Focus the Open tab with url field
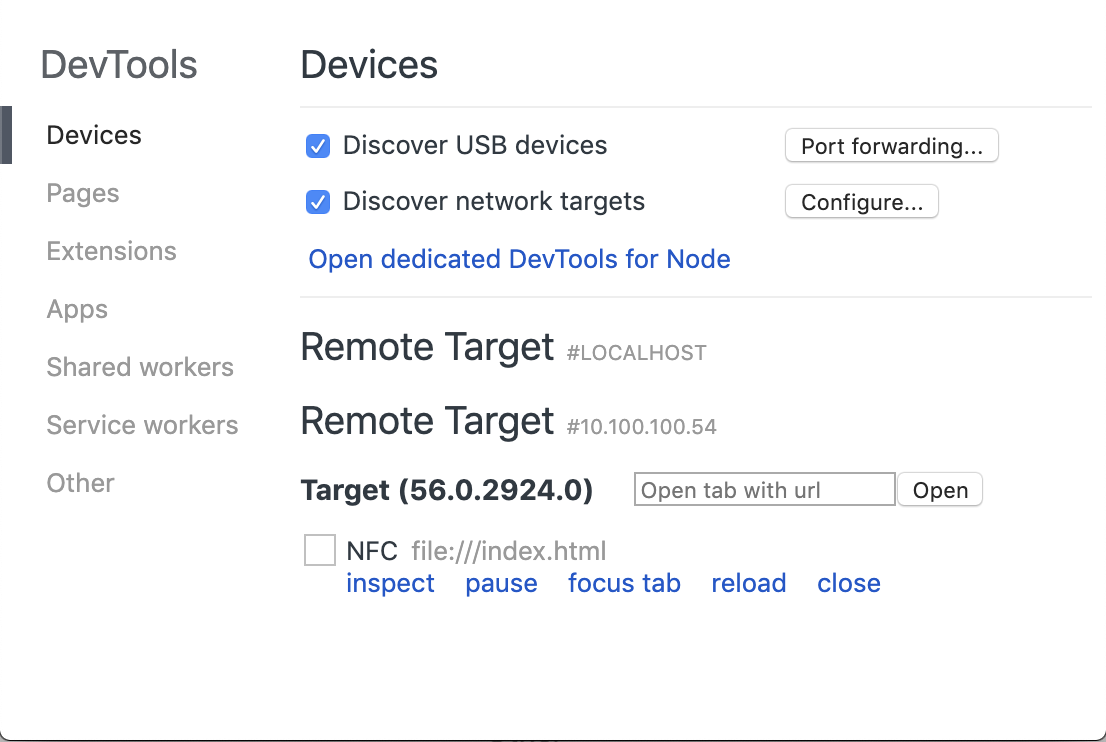Screen dimensions: 1106x742 [764, 490]
